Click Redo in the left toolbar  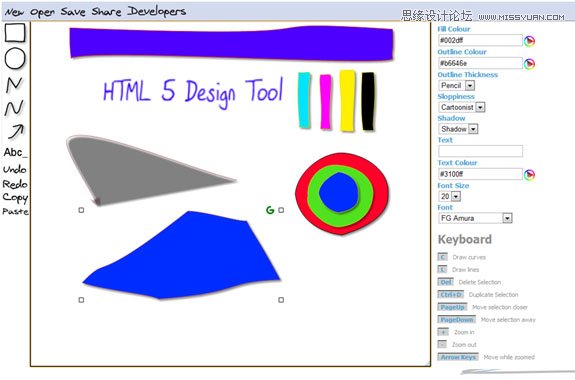tap(15, 183)
